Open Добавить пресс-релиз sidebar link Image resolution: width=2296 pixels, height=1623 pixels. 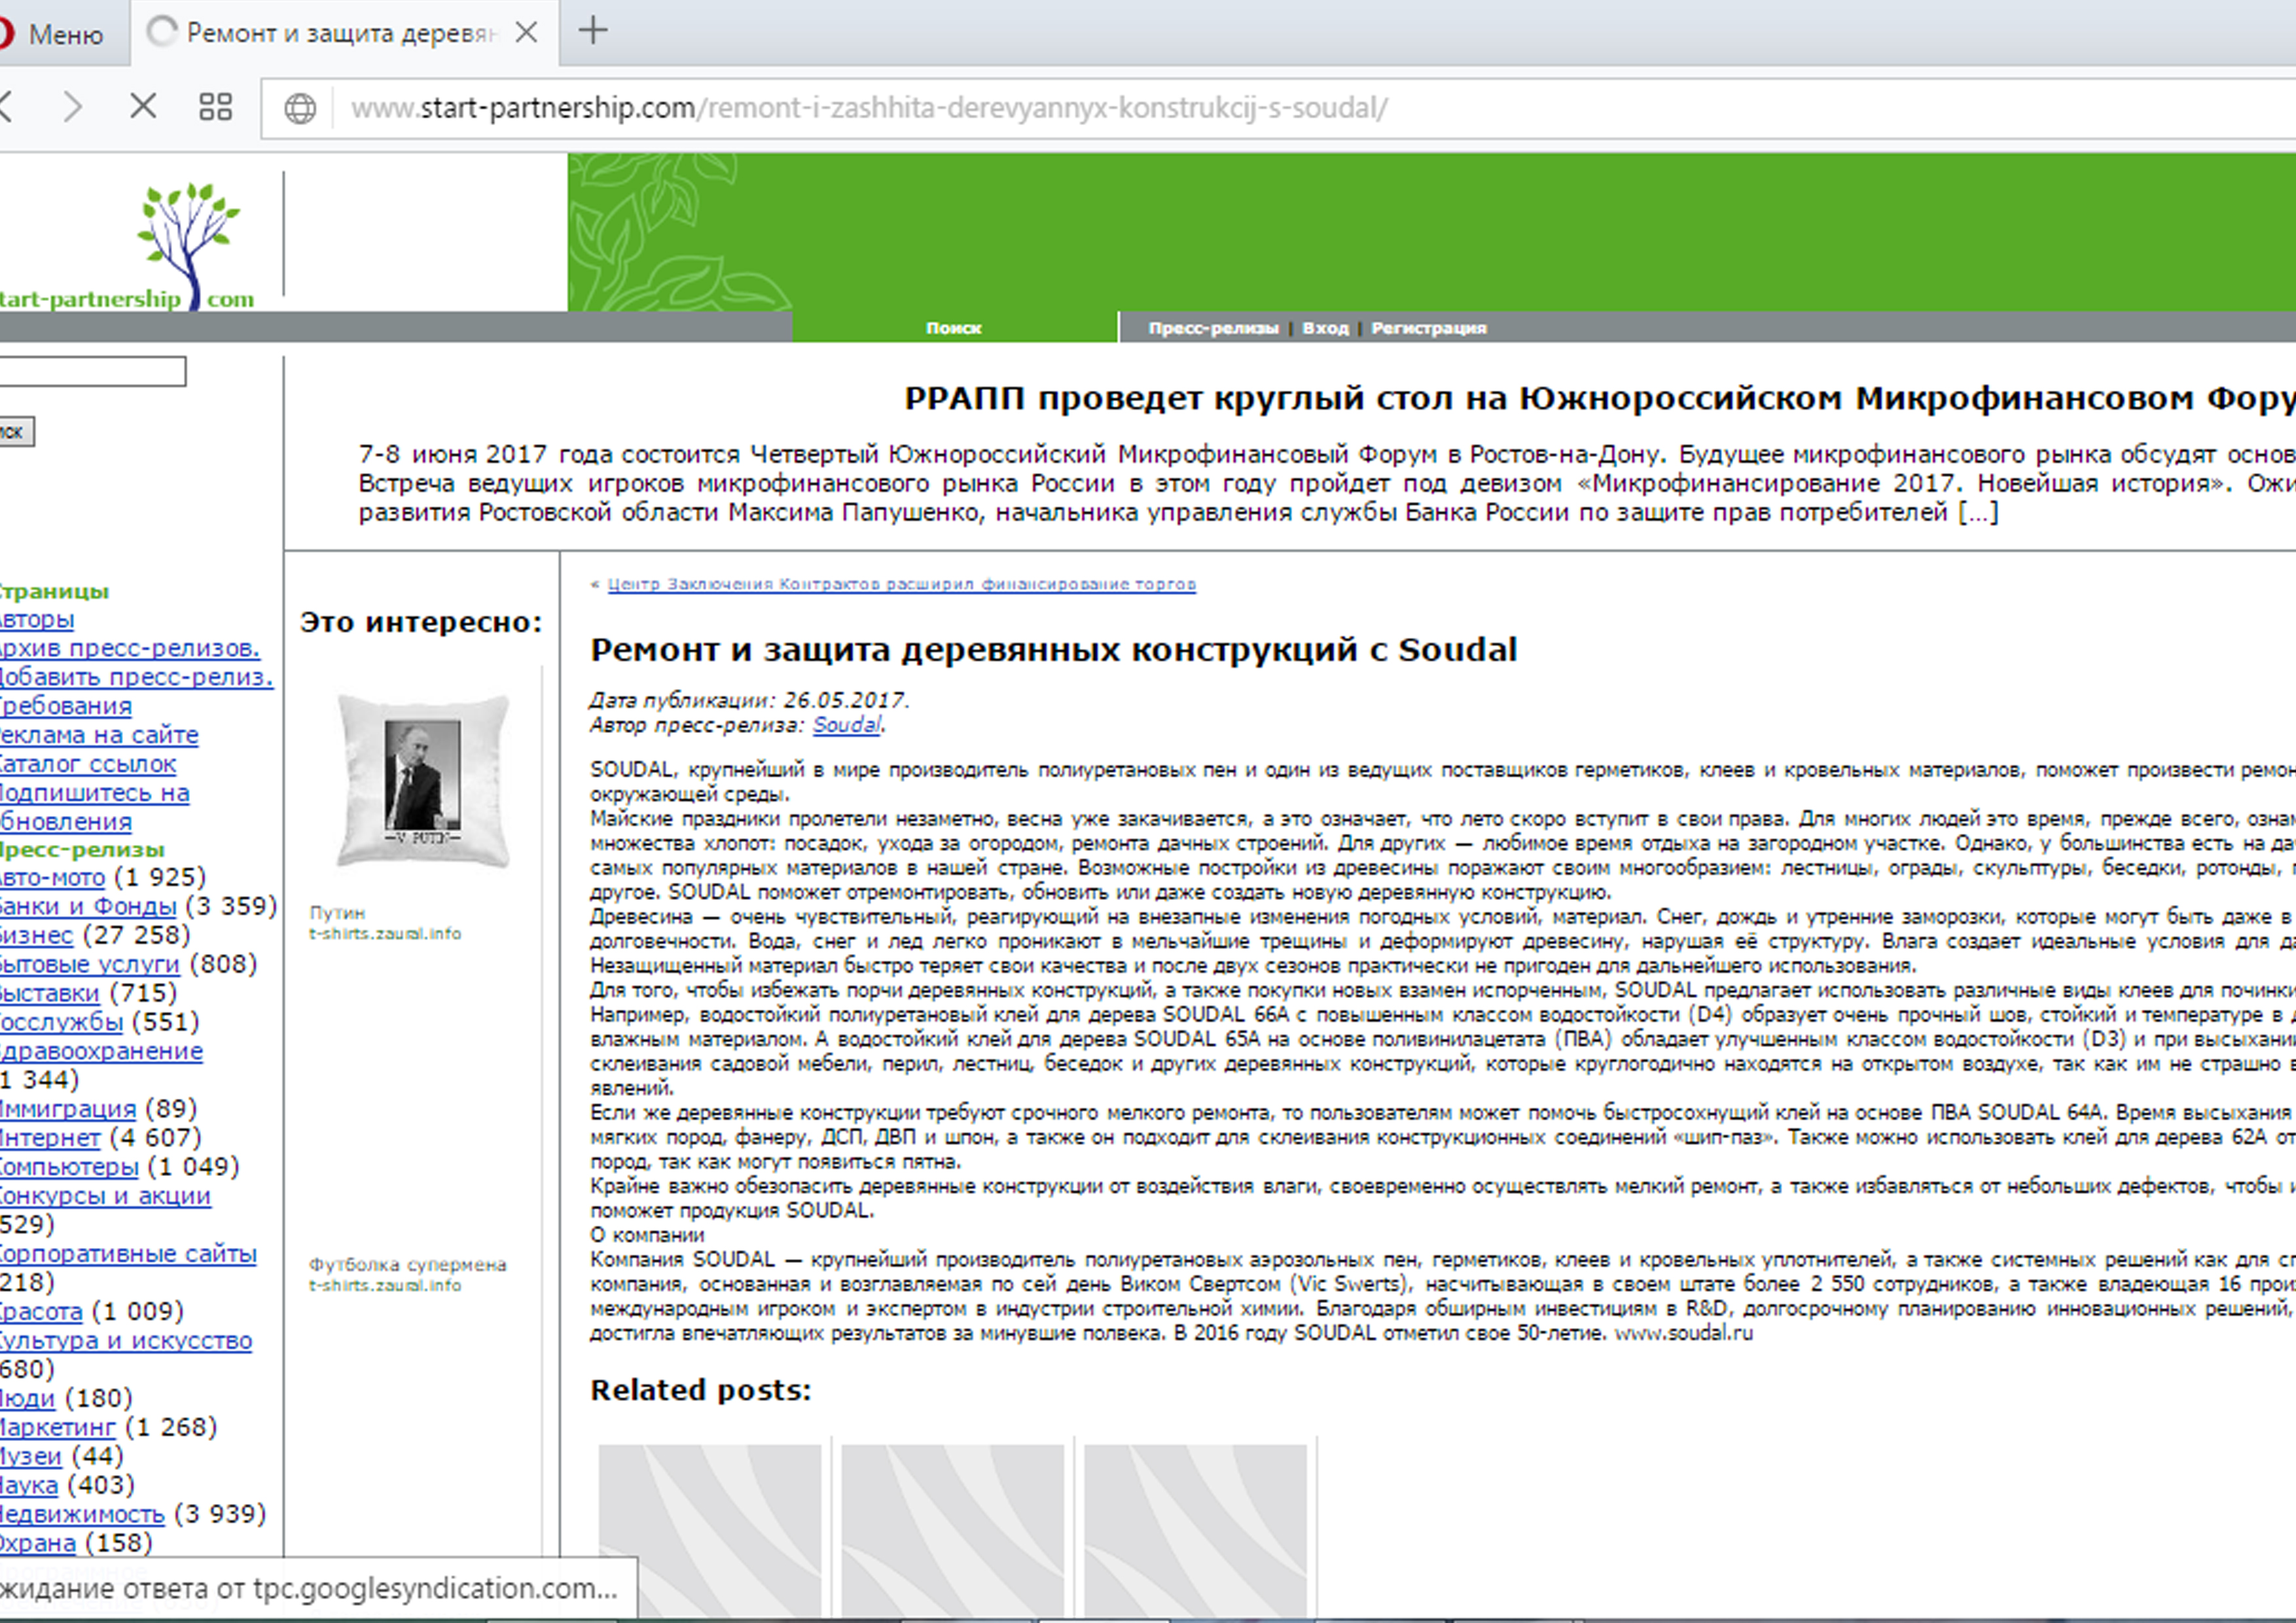point(136,677)
